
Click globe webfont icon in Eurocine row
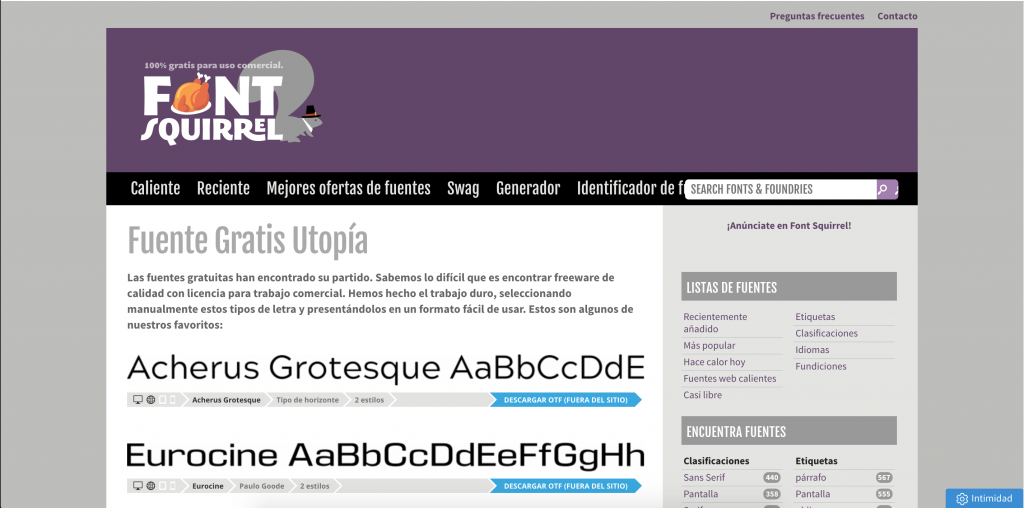[x=151, y=486]
